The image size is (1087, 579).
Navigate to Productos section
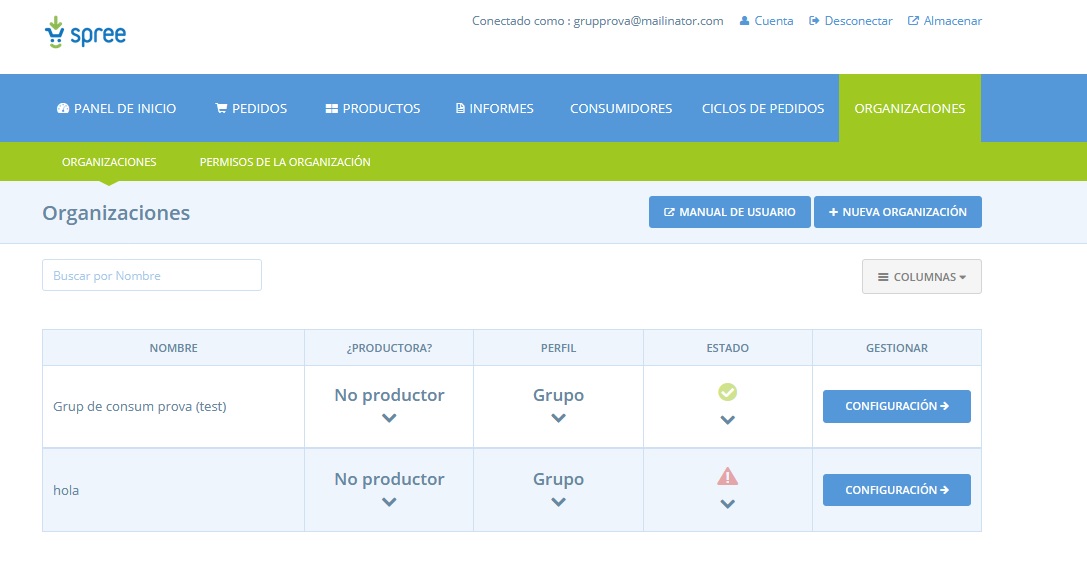pyautogui.click(x=373, y=108)
